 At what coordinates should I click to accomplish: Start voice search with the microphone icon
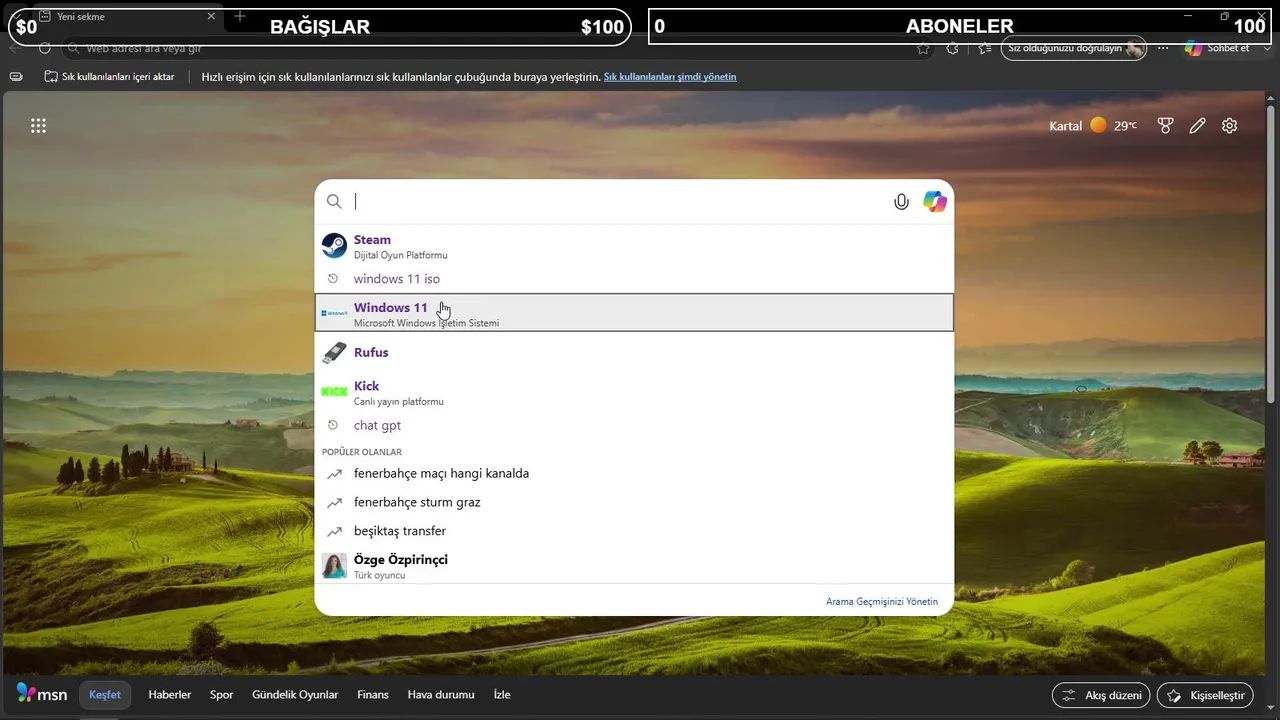(901, 202)
